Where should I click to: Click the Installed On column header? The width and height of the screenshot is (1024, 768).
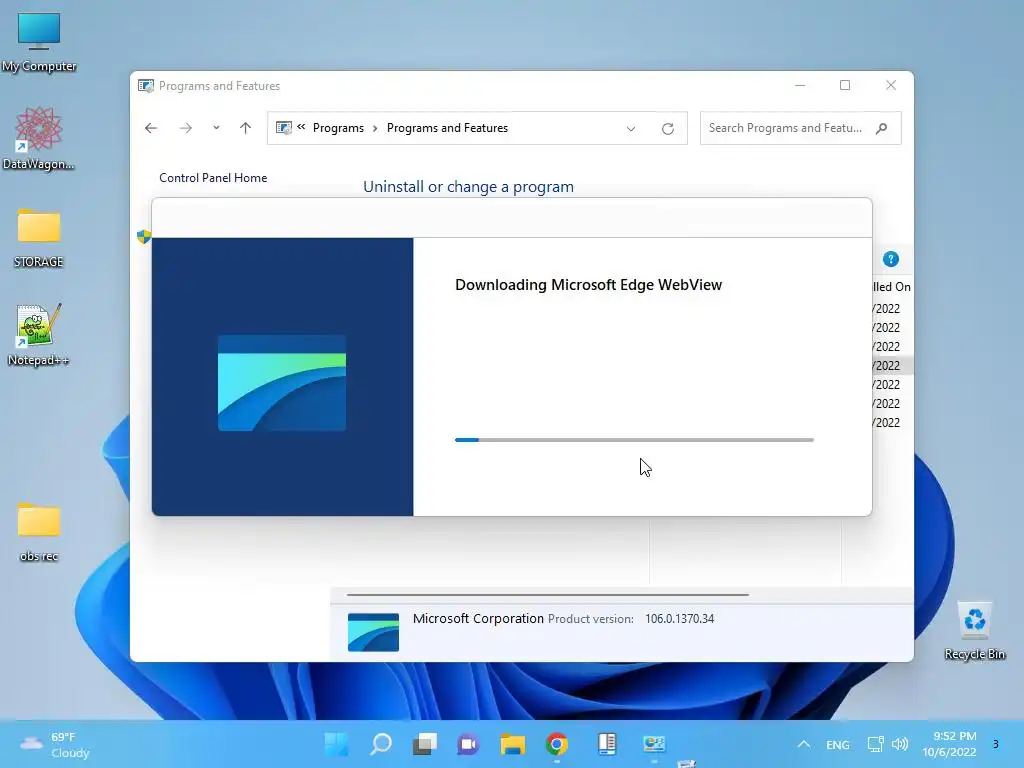pos(892,287)
